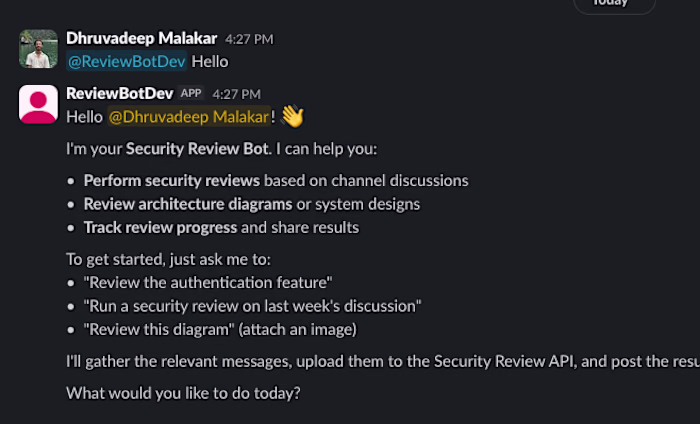Screen dimensions: 700x424
Task: Open the Today date divider dropdown
Action: tap(614, 4)
